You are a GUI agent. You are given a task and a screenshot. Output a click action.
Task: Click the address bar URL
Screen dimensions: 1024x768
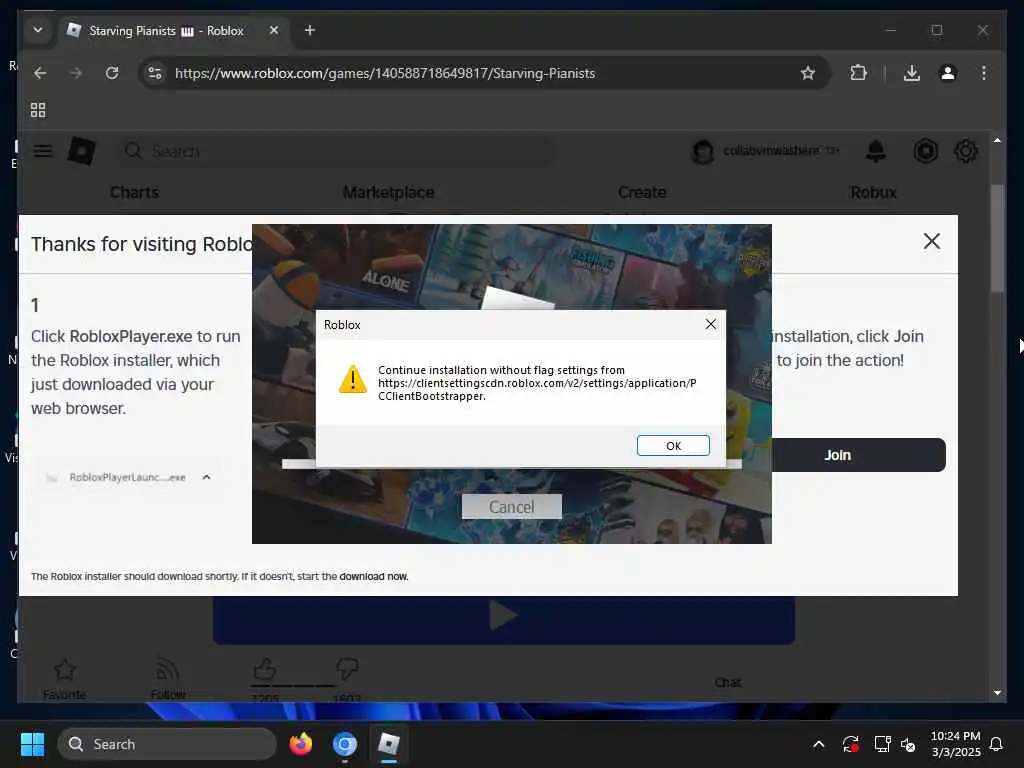385,73
